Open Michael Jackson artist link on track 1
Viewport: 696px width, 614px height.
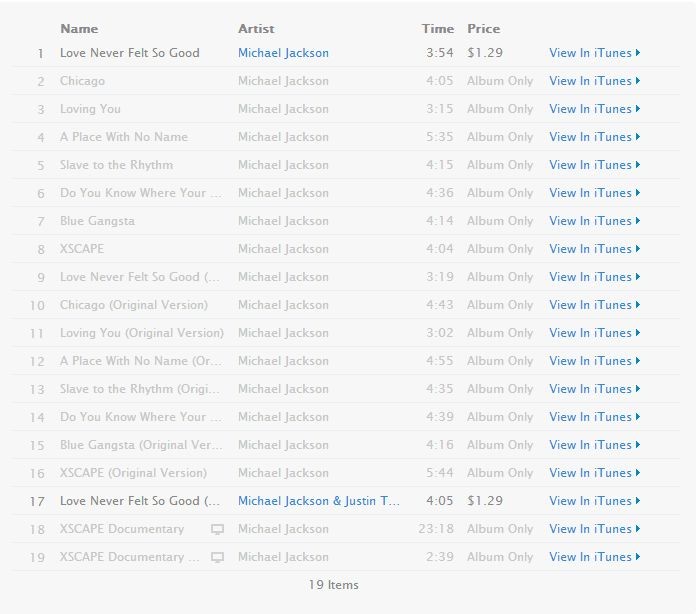click(x=283, y=53)
